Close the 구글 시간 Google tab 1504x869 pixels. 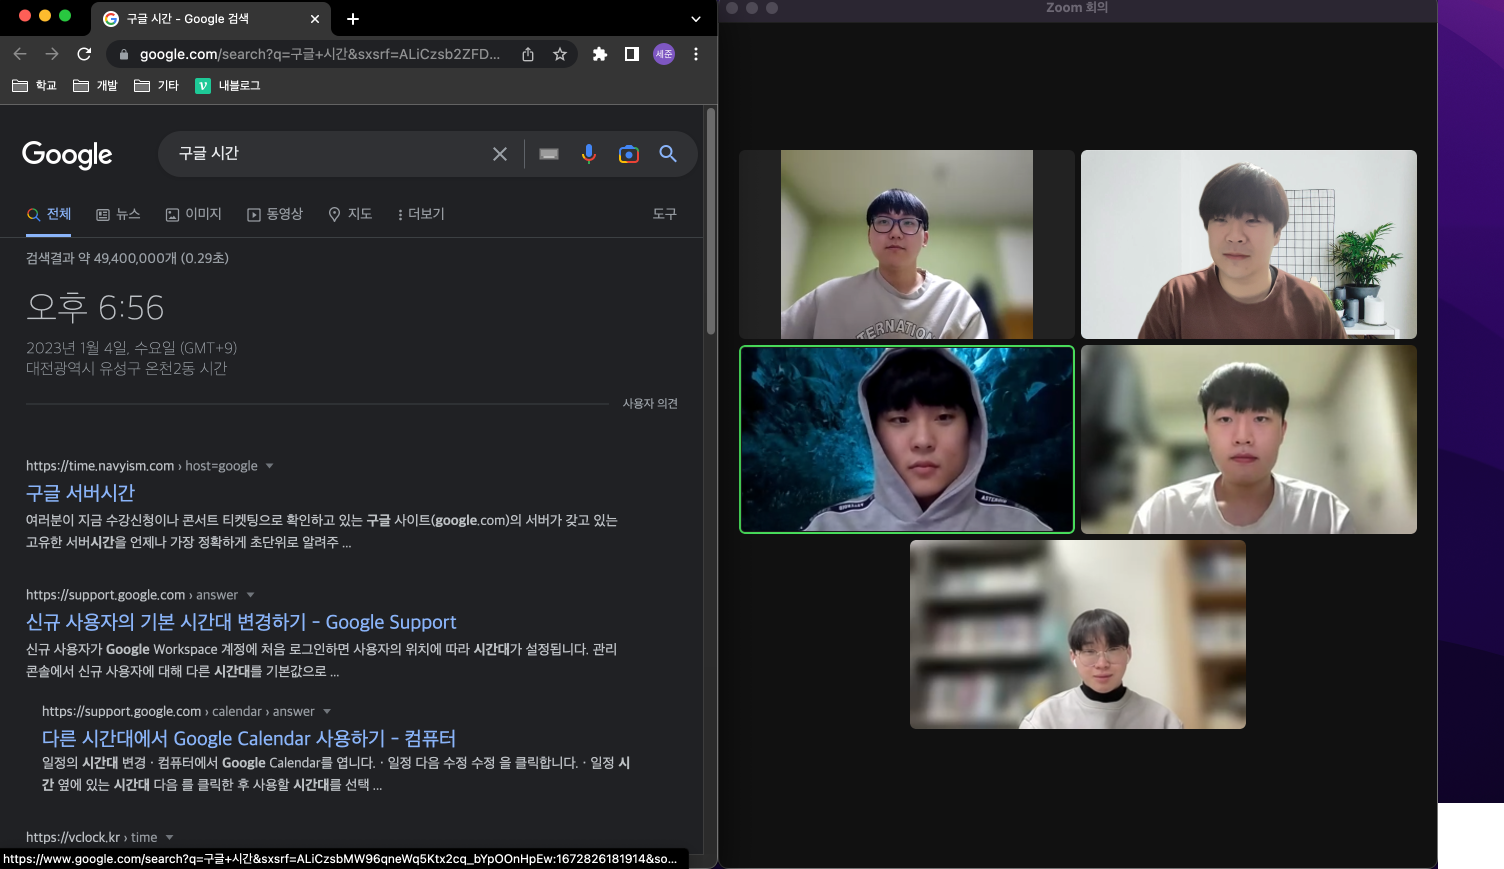tap(315, 19)
